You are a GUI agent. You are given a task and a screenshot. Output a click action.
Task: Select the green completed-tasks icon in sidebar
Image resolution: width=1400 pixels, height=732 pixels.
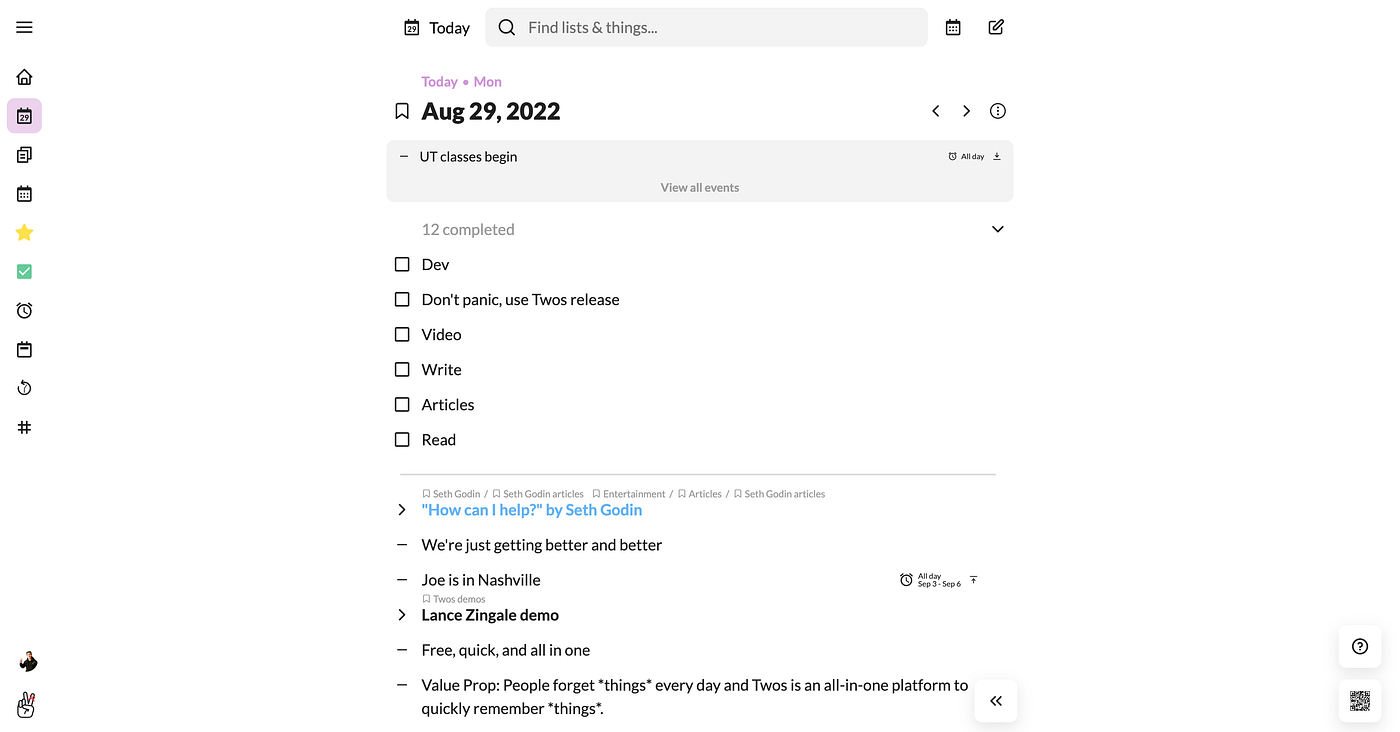coord(24,271)
